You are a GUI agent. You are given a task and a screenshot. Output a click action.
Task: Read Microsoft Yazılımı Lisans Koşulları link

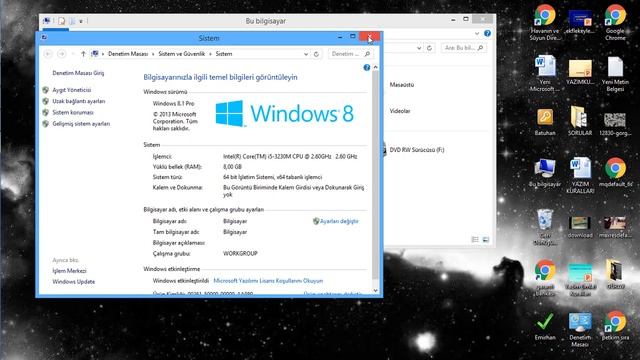pos(268,281)
